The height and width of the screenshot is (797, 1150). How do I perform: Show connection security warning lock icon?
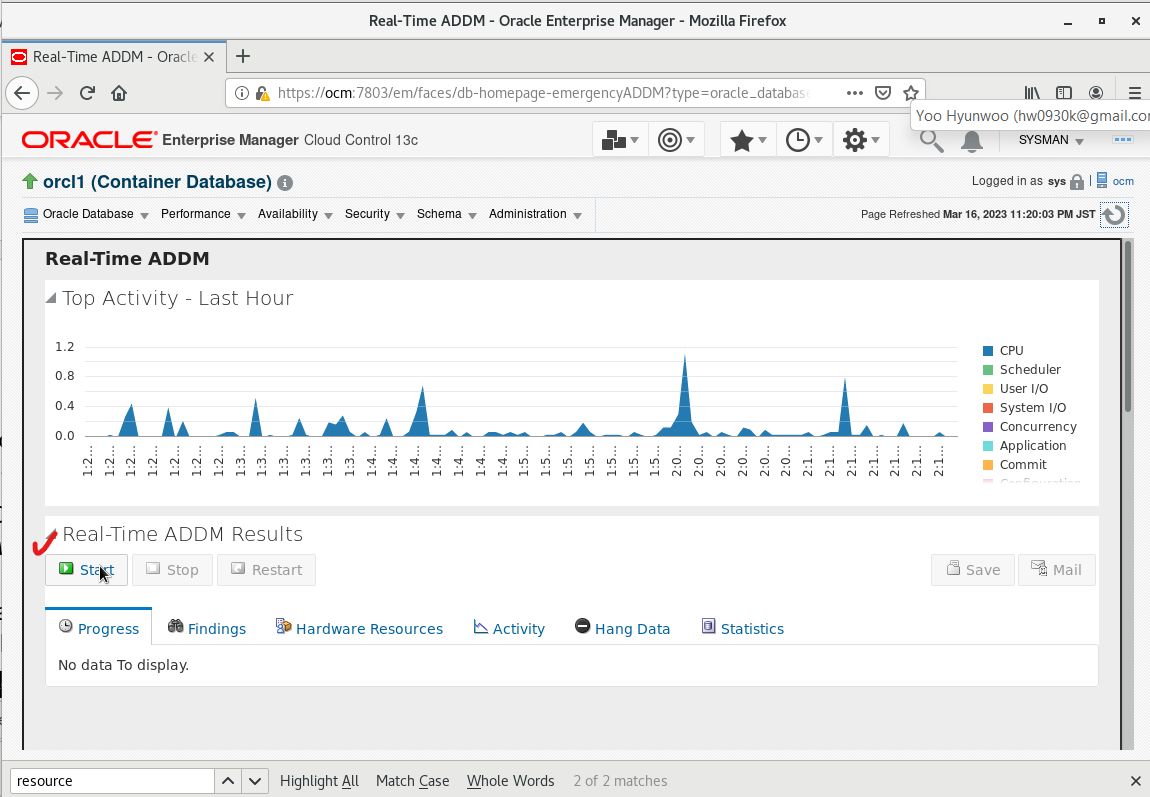click(263, 93)
